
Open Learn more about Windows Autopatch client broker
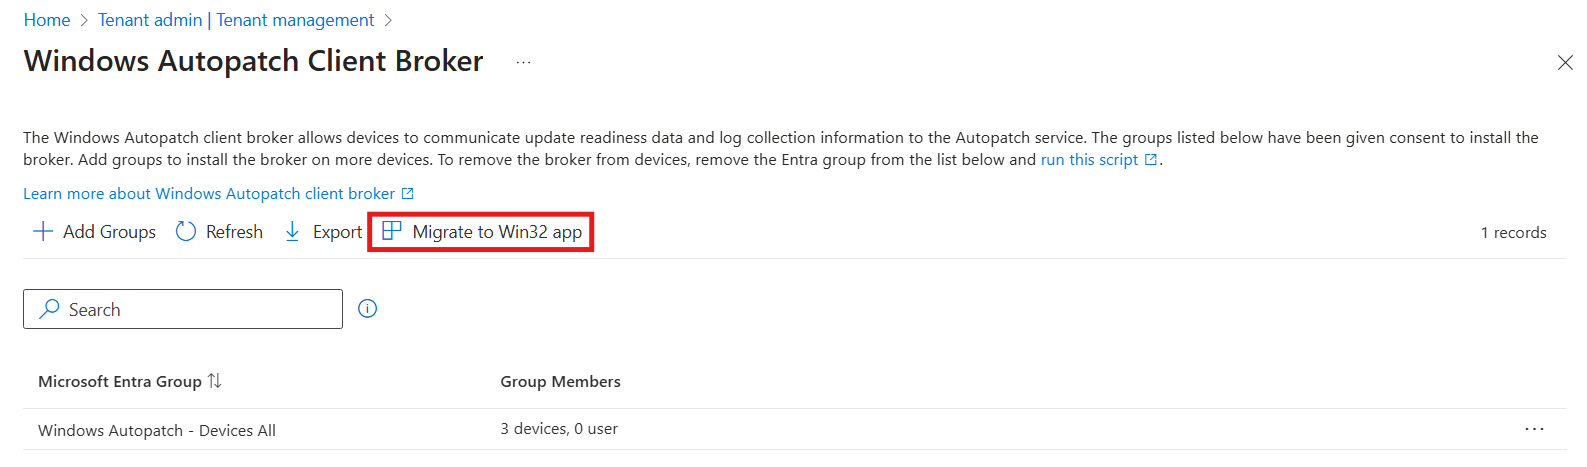tap(209, 194)
